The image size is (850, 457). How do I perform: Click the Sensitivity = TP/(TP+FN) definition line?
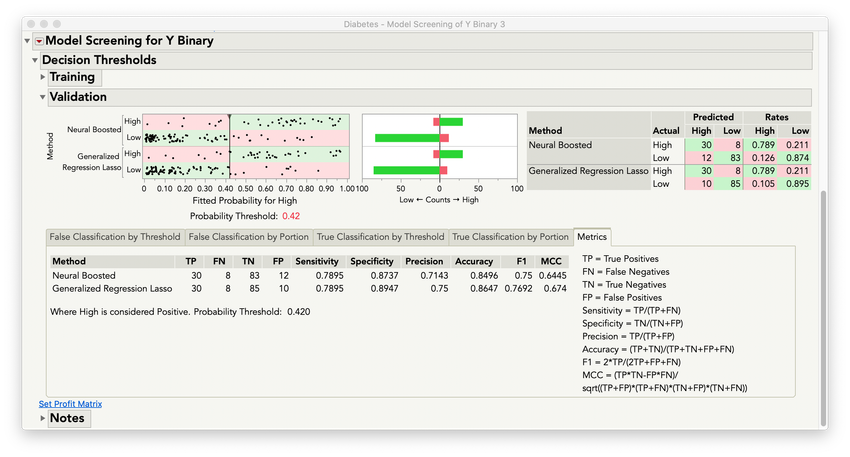631,311
